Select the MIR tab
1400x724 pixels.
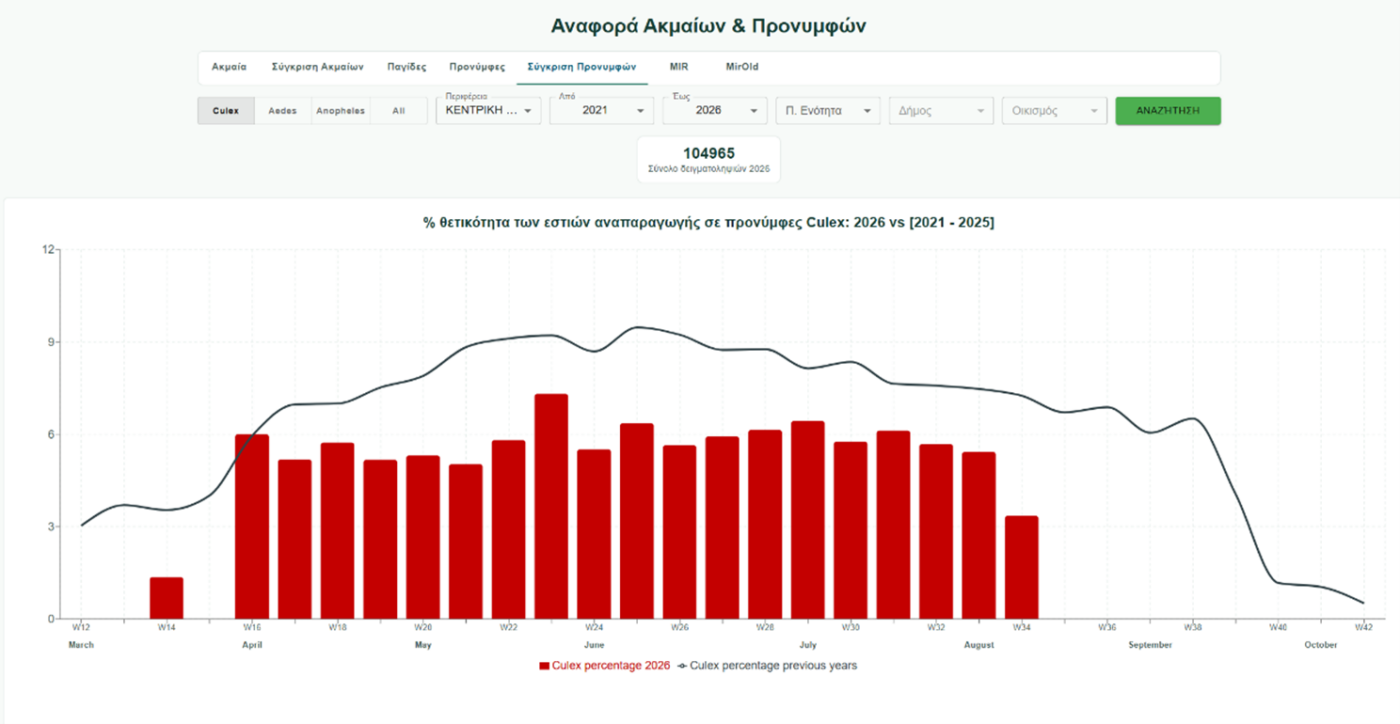pos(679,67)
